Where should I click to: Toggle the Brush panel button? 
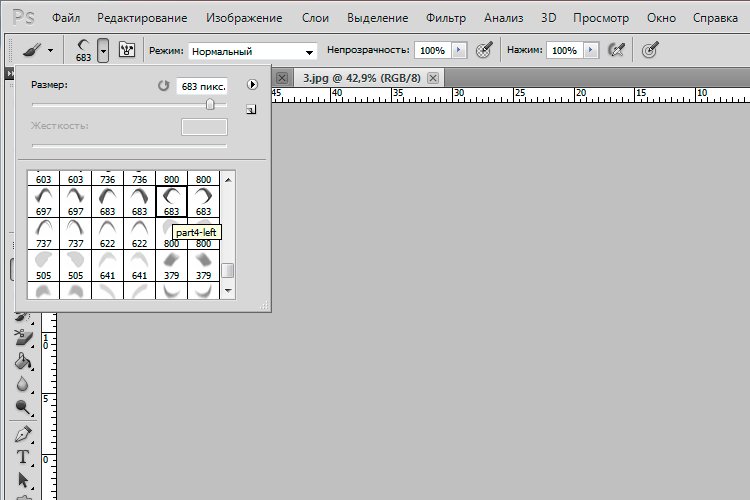(127, 50)
